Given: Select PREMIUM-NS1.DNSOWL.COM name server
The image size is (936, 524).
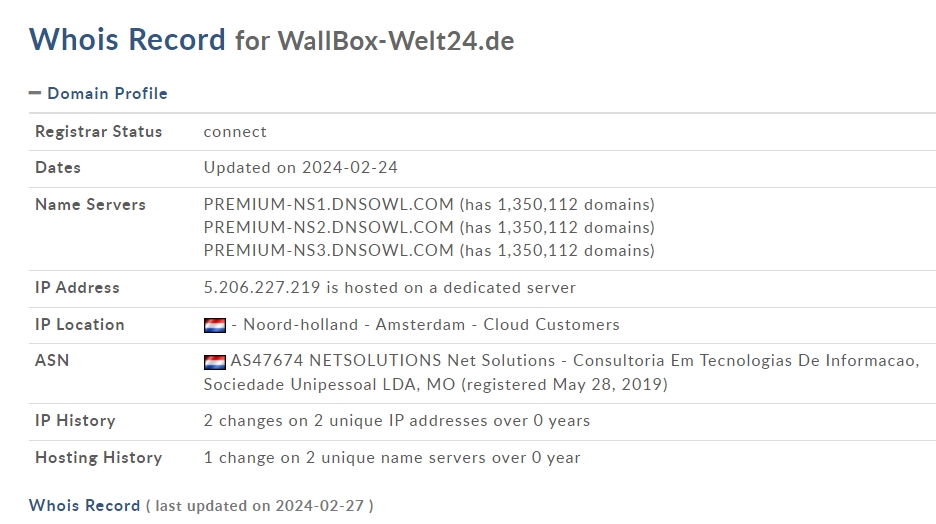Looking at the screenshot, I should (x=328, y=205).
